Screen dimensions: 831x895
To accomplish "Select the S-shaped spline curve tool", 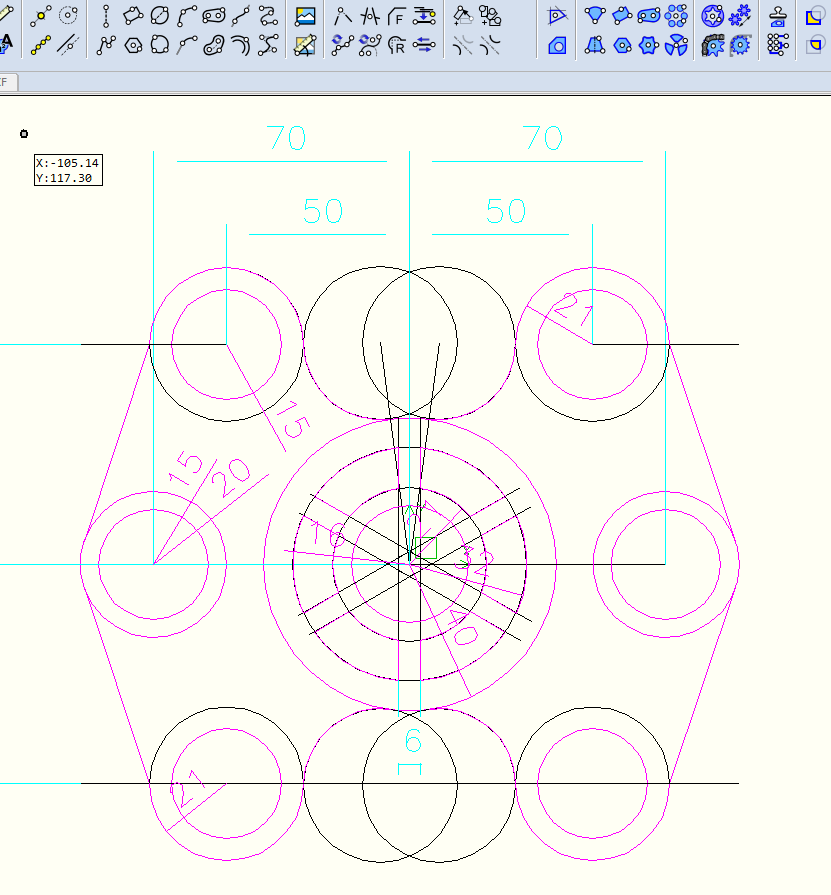I will pyautogui.click(x=268, y=16).
